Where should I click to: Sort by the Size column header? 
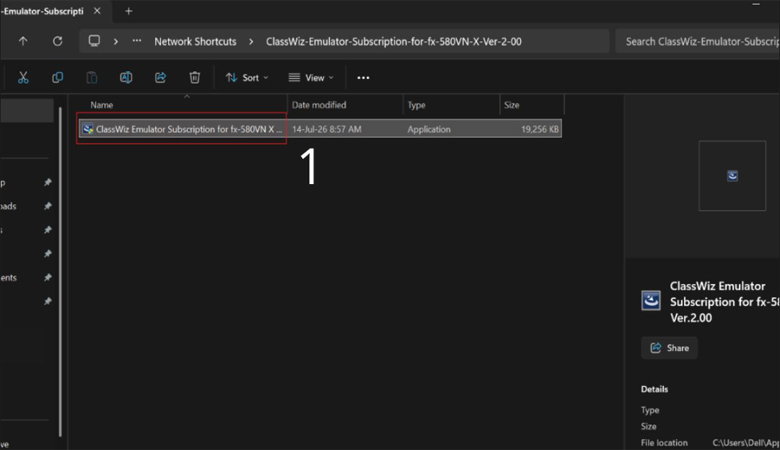(511, 105)
